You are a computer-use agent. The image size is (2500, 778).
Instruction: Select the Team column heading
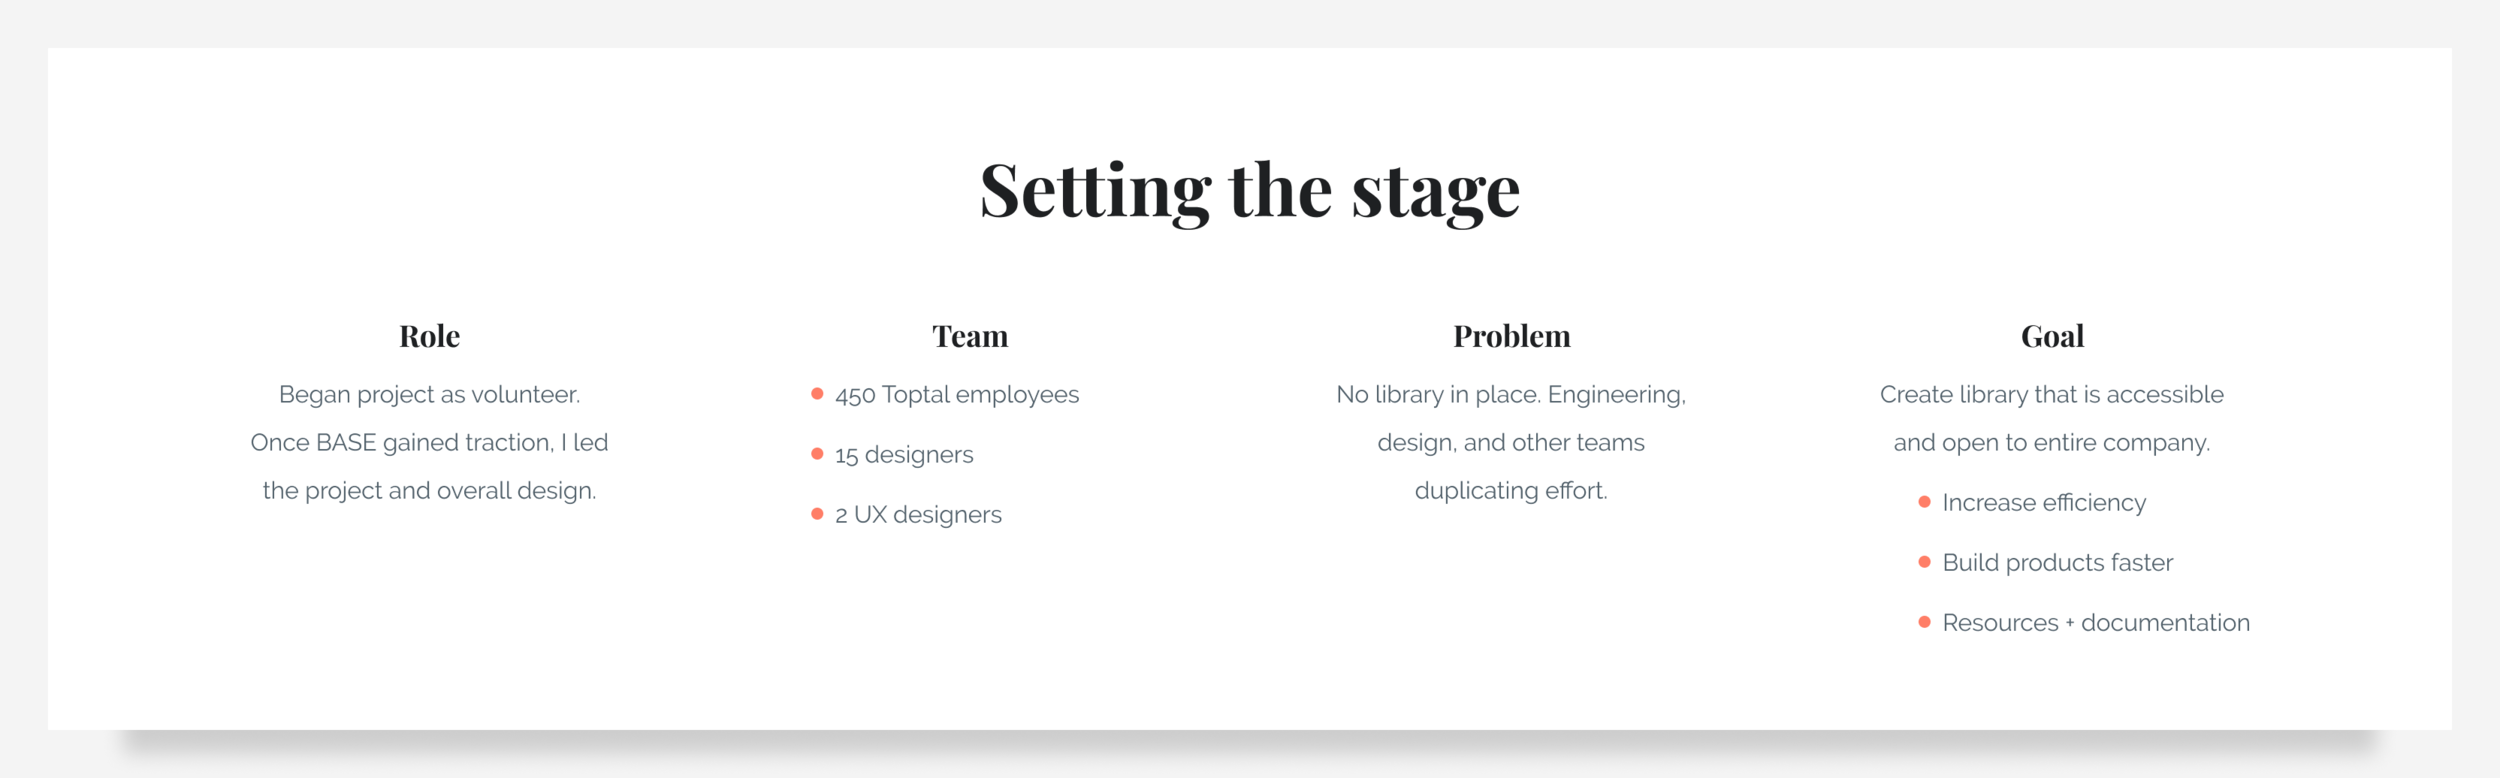[x=970, y=336]
